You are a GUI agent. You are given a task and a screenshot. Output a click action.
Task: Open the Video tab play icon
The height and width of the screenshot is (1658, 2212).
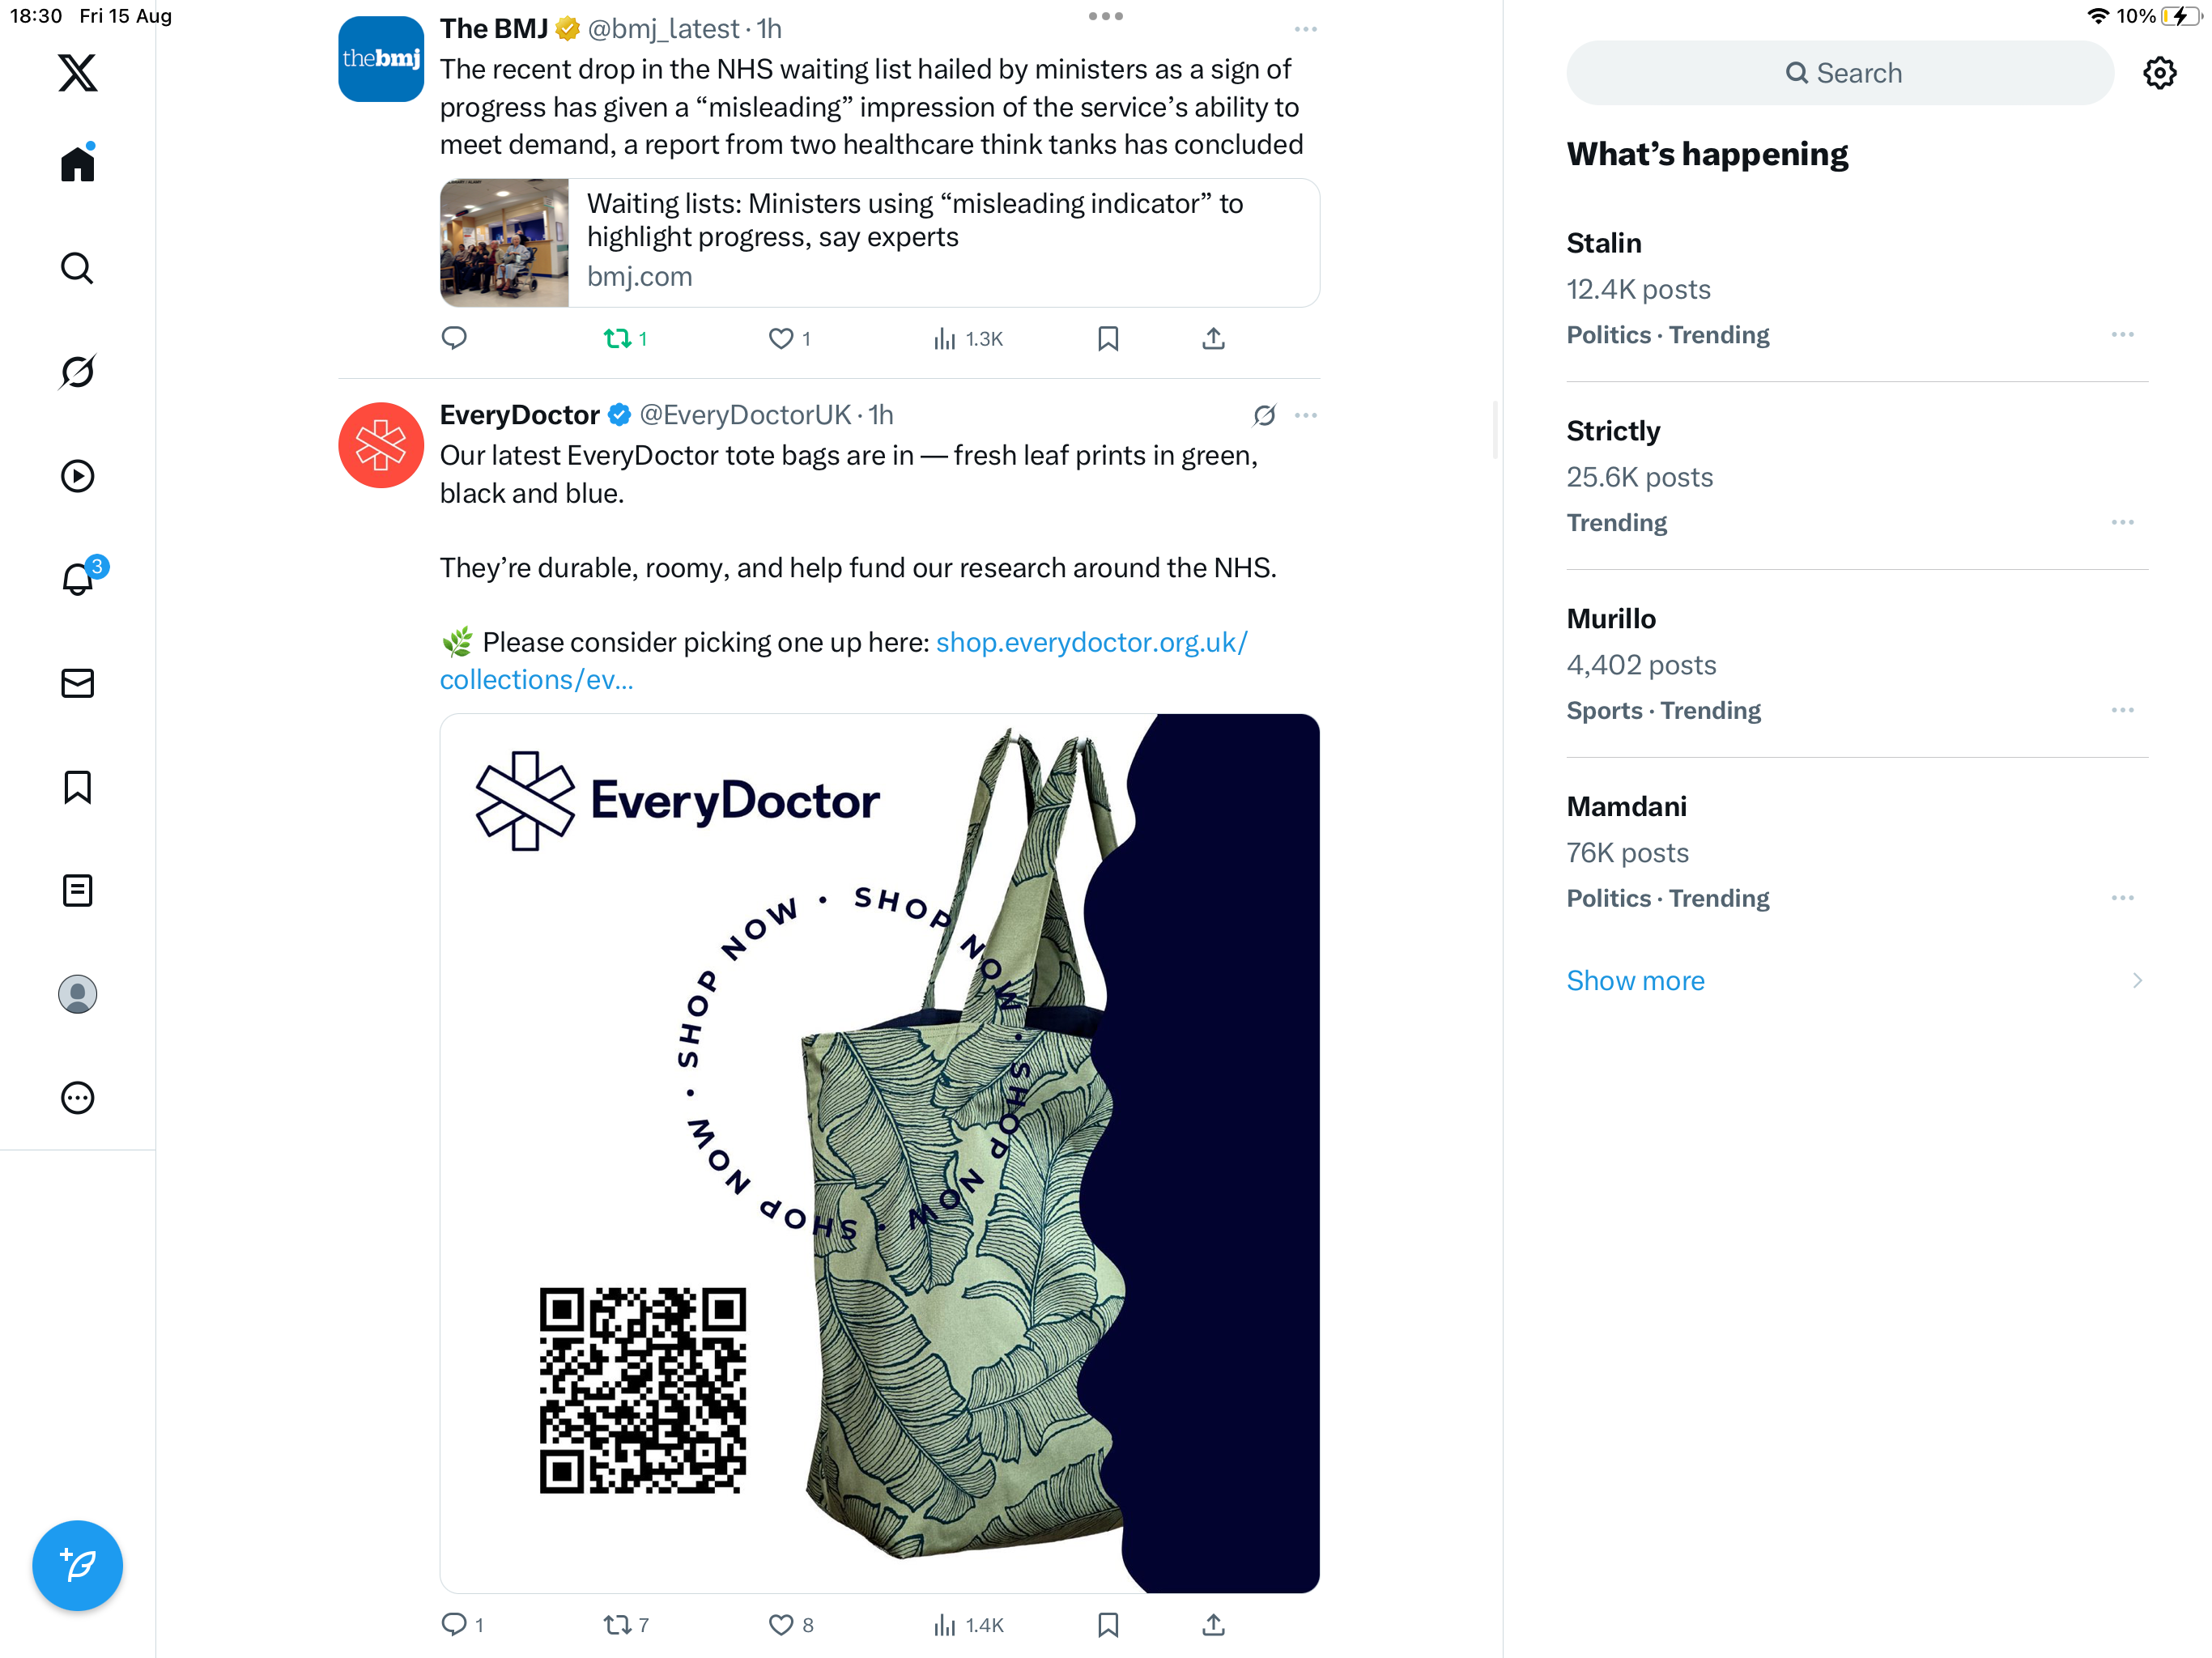point(77,476)
